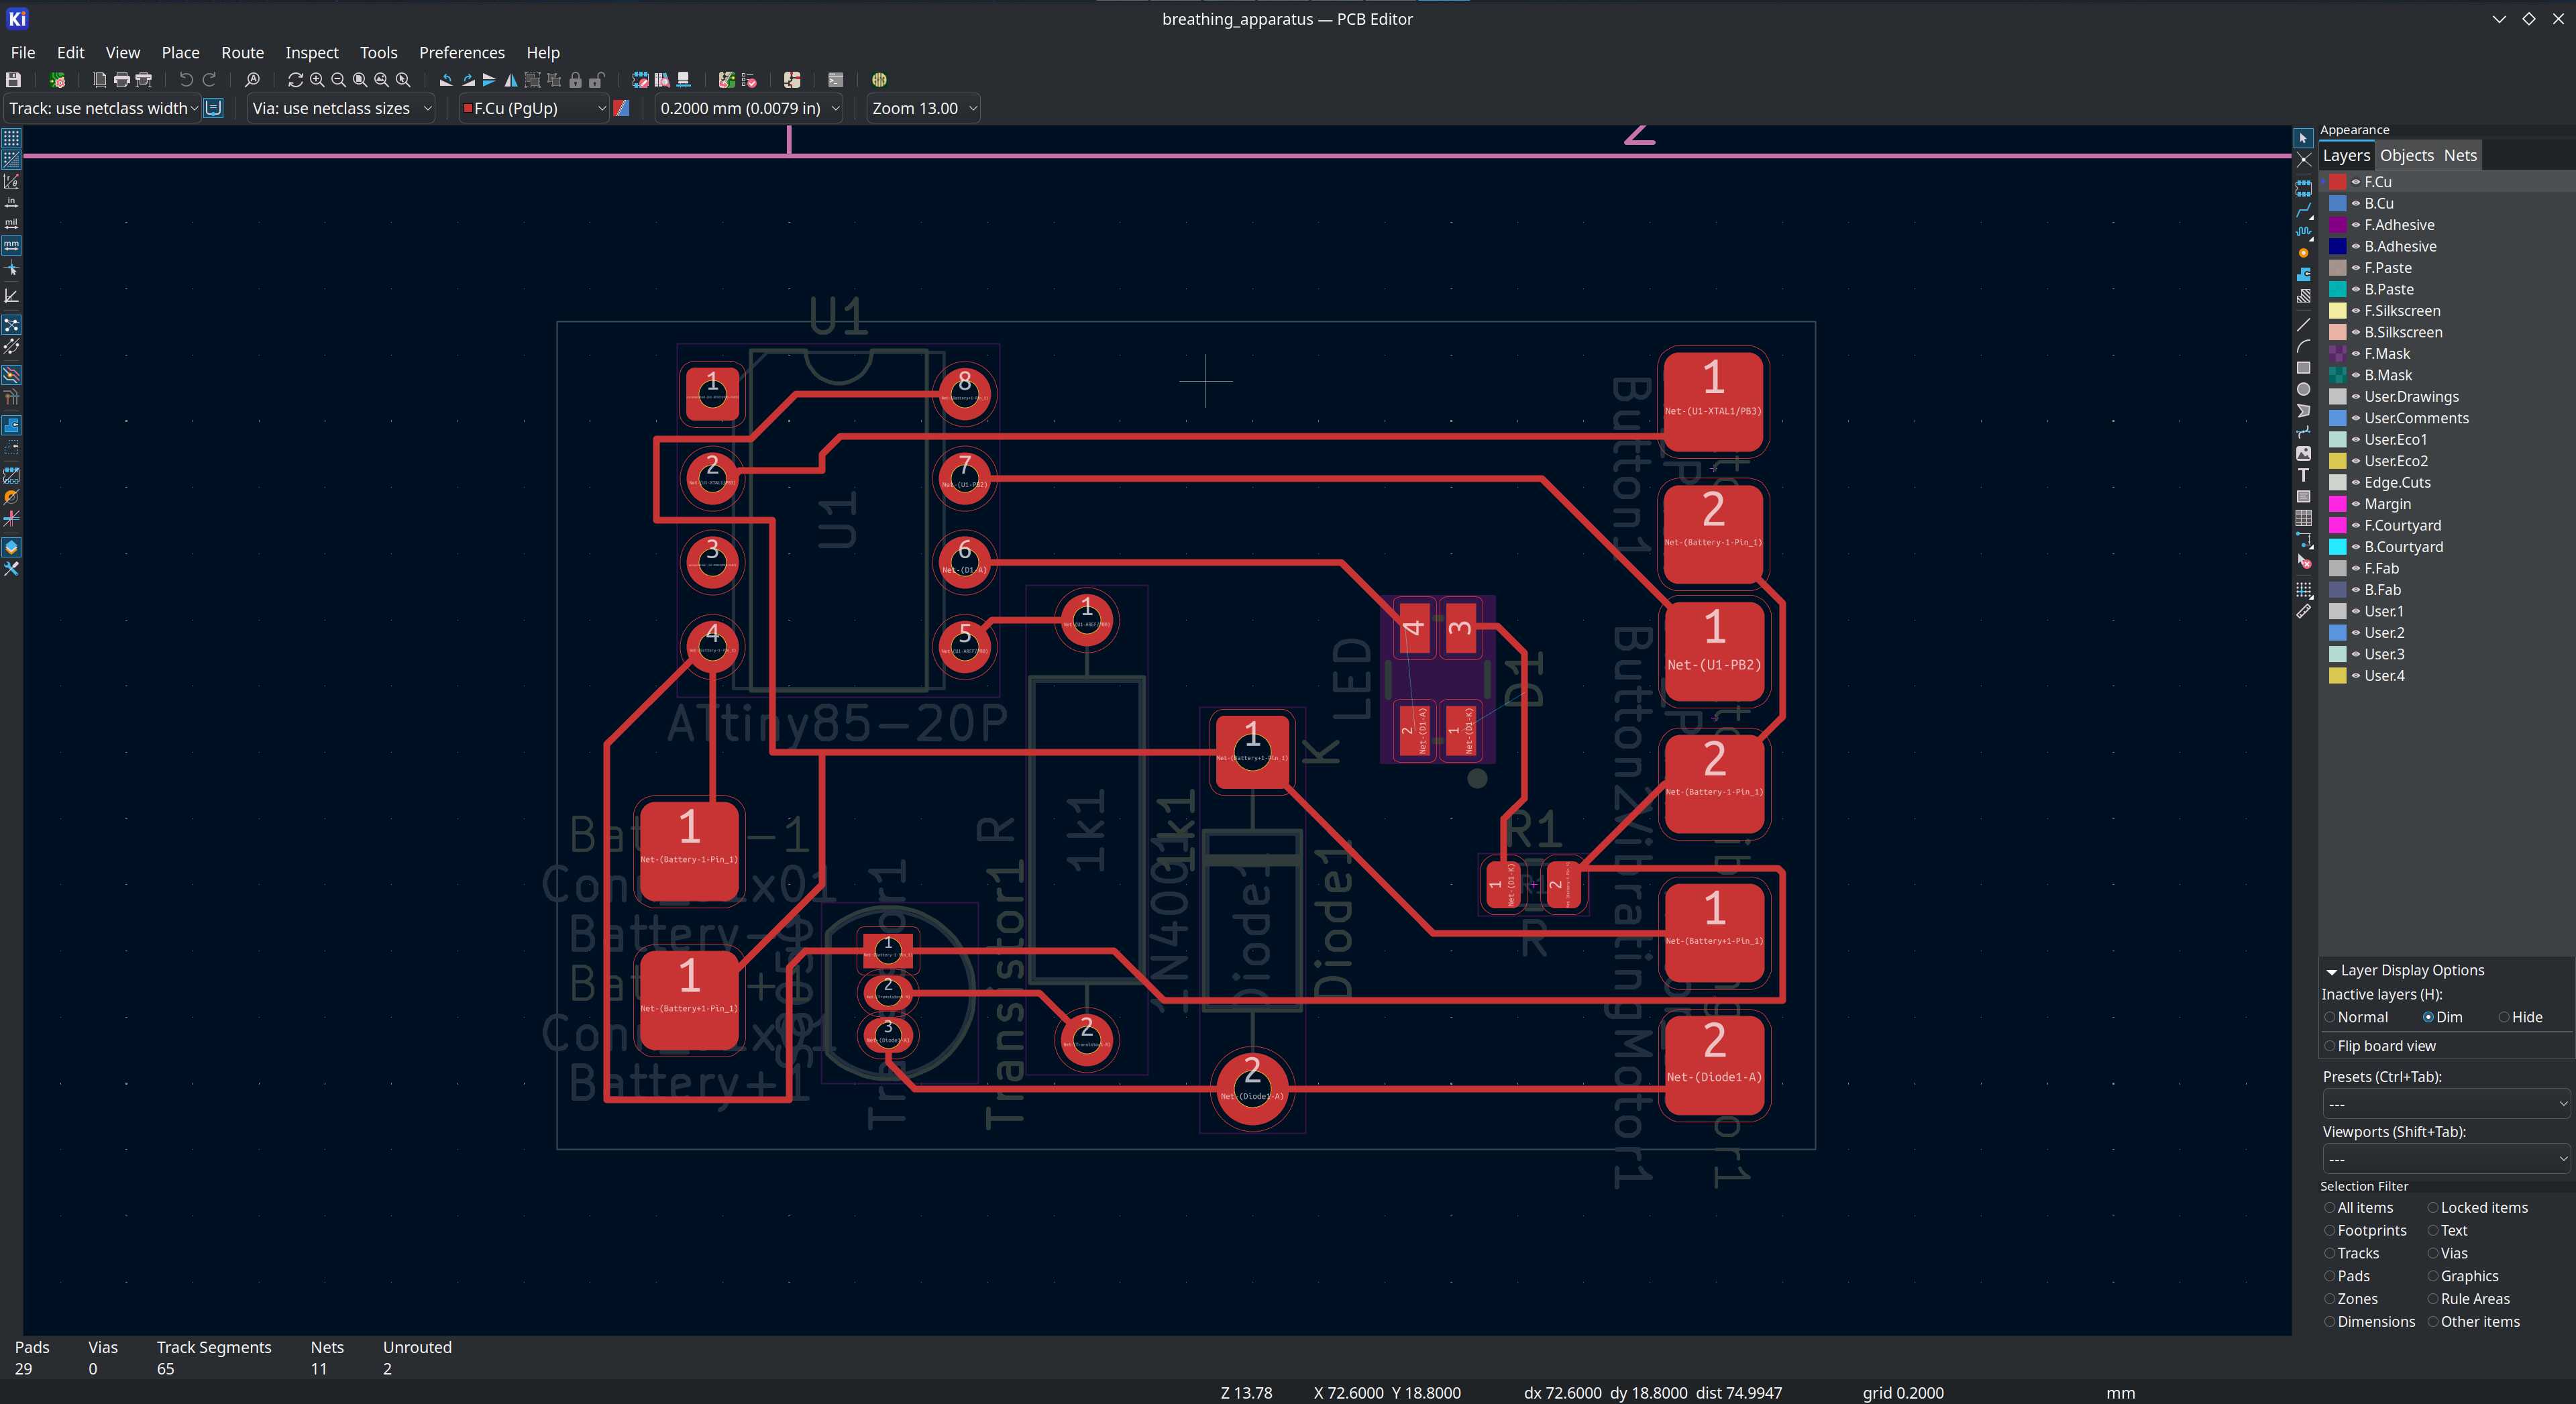
Task: Switch to the Nets tab
Action: [2459, 155]
